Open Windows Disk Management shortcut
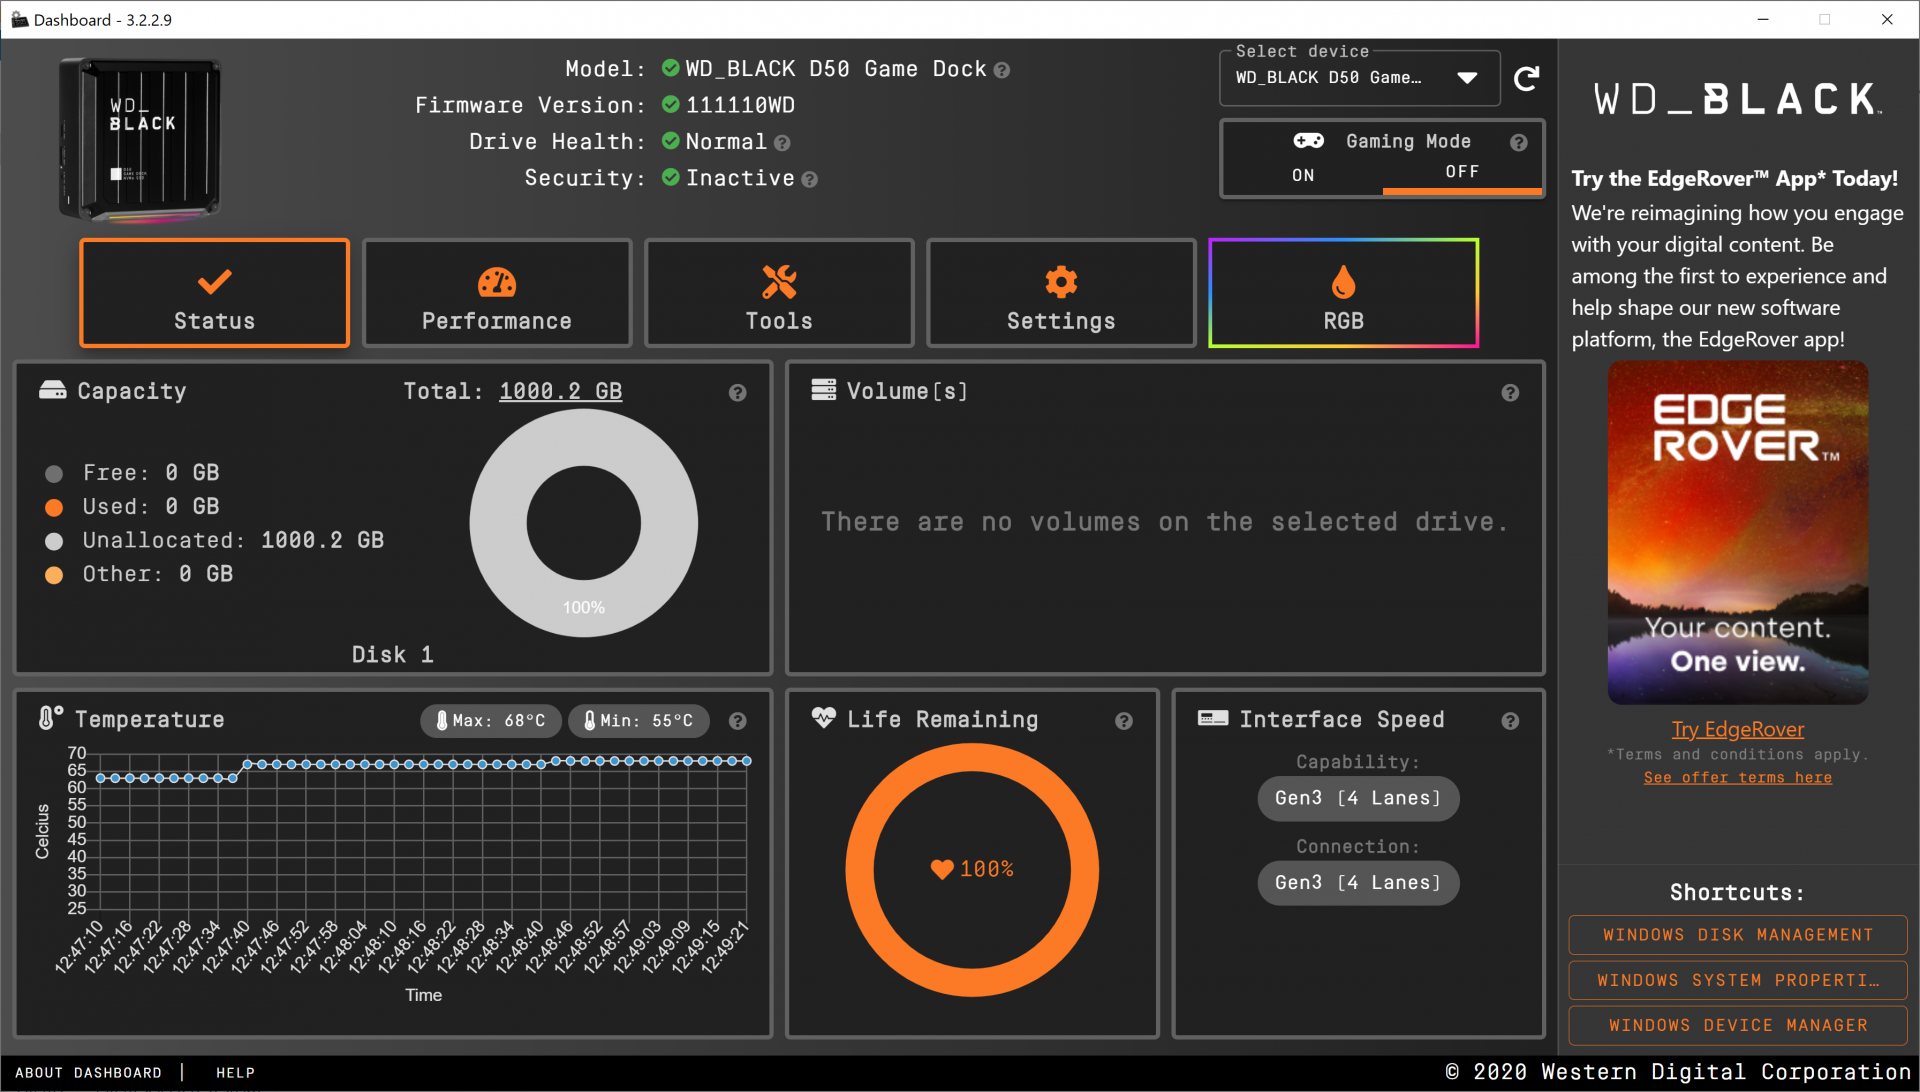1920x1092 pixels. click(1738, 935)
